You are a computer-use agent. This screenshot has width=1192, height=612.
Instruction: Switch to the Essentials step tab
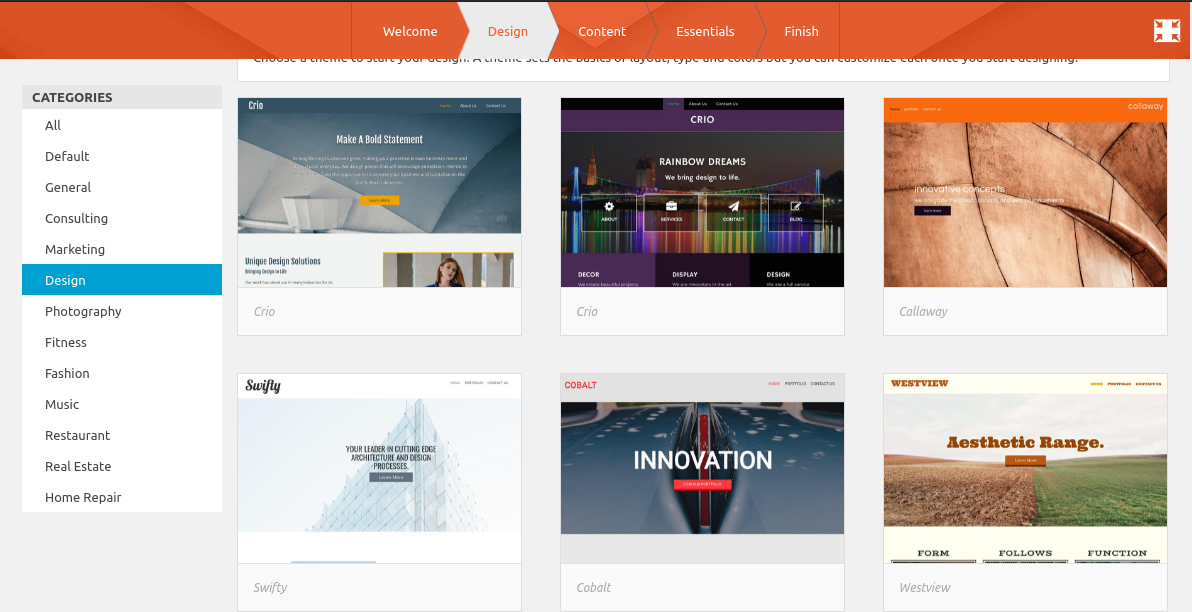click(705, 31)
